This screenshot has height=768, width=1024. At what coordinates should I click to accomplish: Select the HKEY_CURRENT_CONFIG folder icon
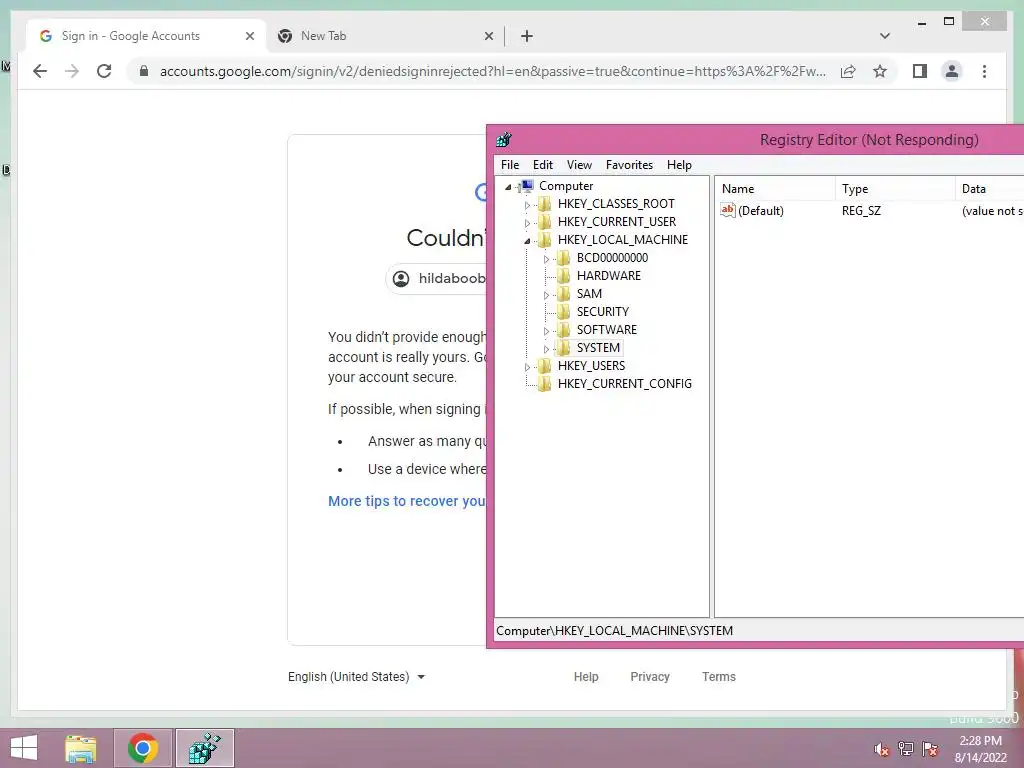pyautogui.click(x=544, y=383)
